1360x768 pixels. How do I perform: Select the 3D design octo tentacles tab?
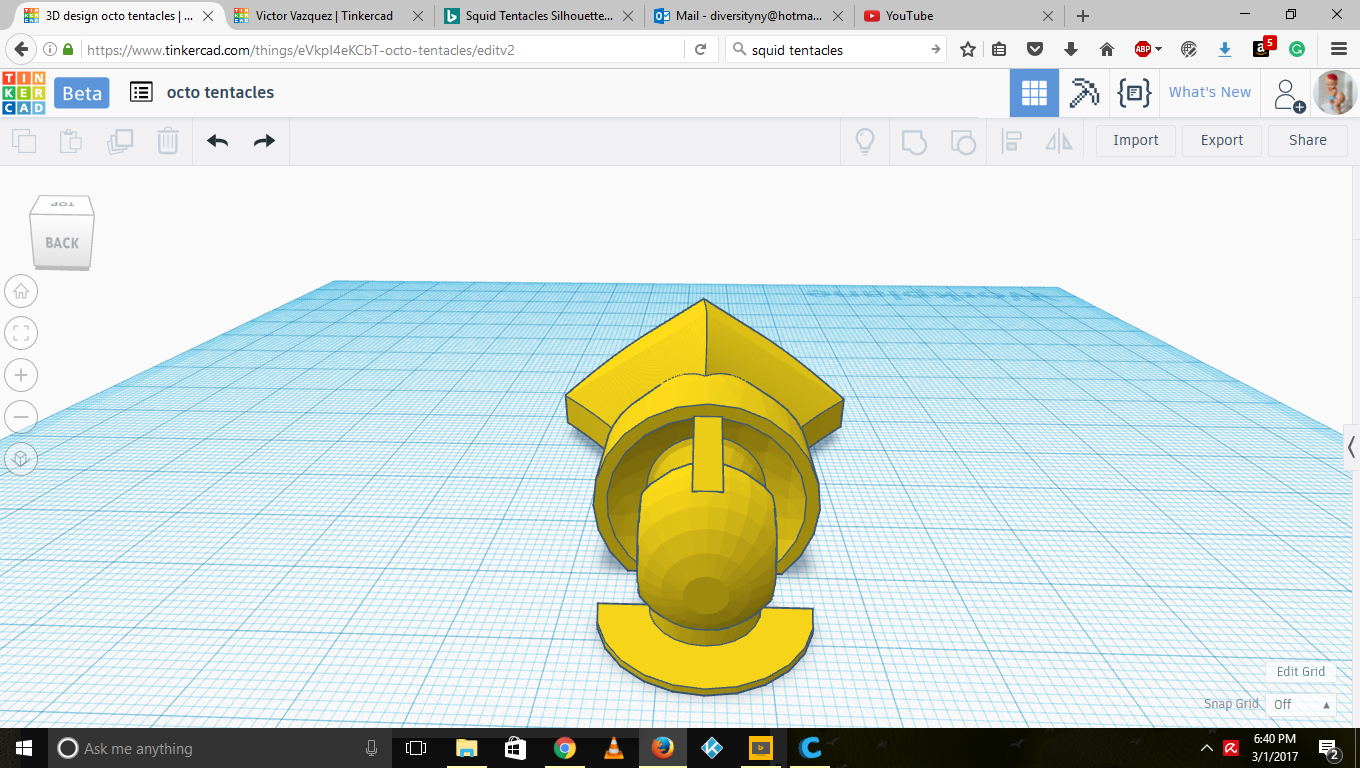(119, 16)
